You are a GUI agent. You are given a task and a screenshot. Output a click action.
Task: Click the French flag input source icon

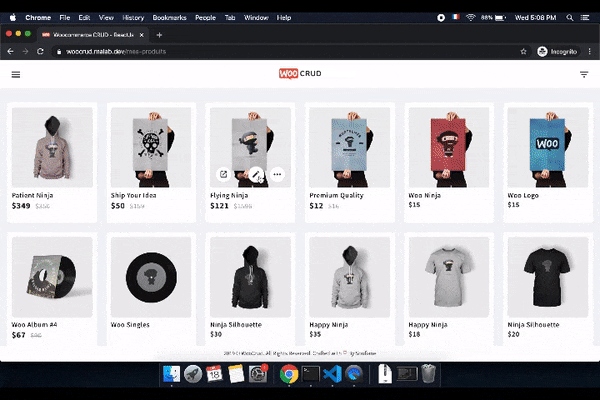tap(456, 17)
